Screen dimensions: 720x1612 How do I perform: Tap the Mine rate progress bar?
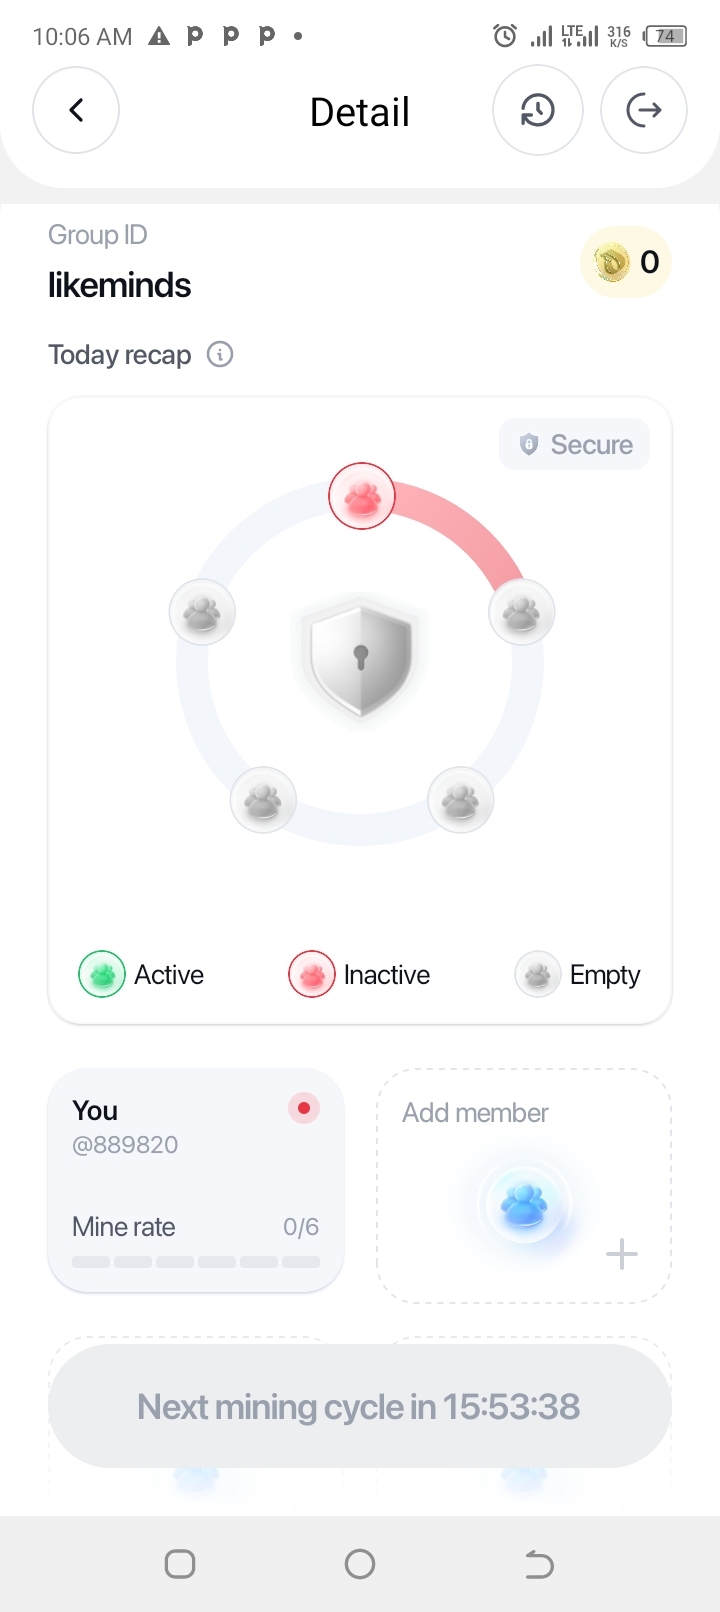tap(196, 1262)
